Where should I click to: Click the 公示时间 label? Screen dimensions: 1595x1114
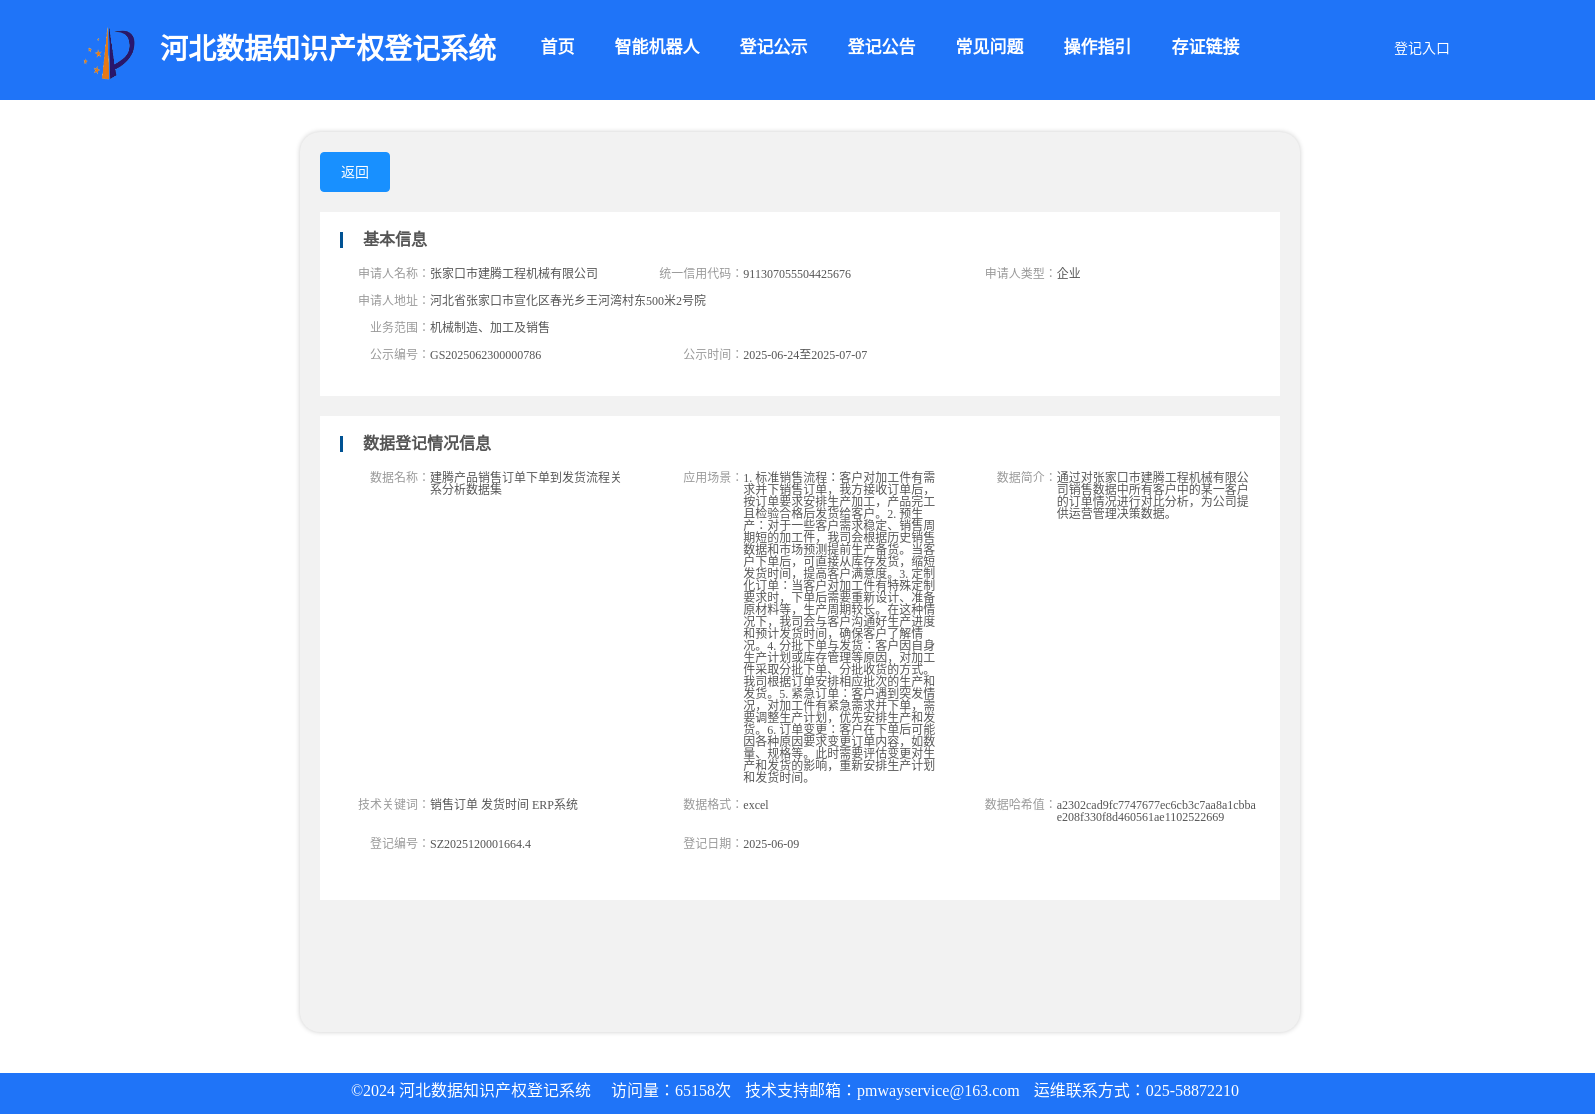point(712,354)
